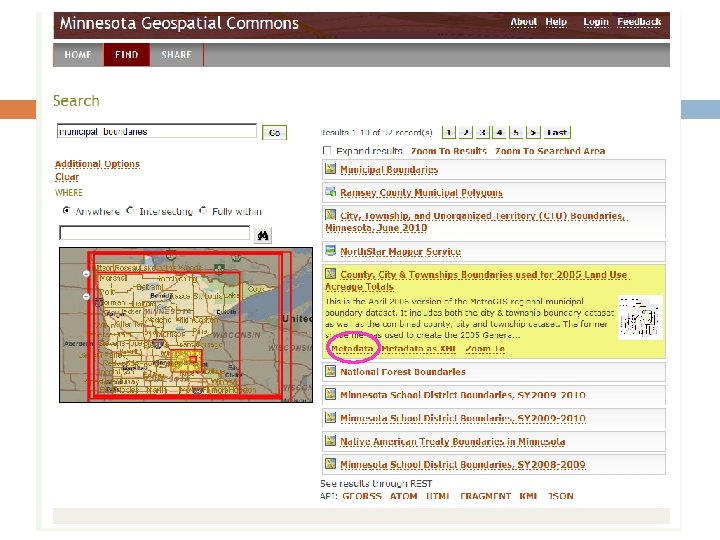
Task: Expand Additional Options
Action: (x=97, y=164)
